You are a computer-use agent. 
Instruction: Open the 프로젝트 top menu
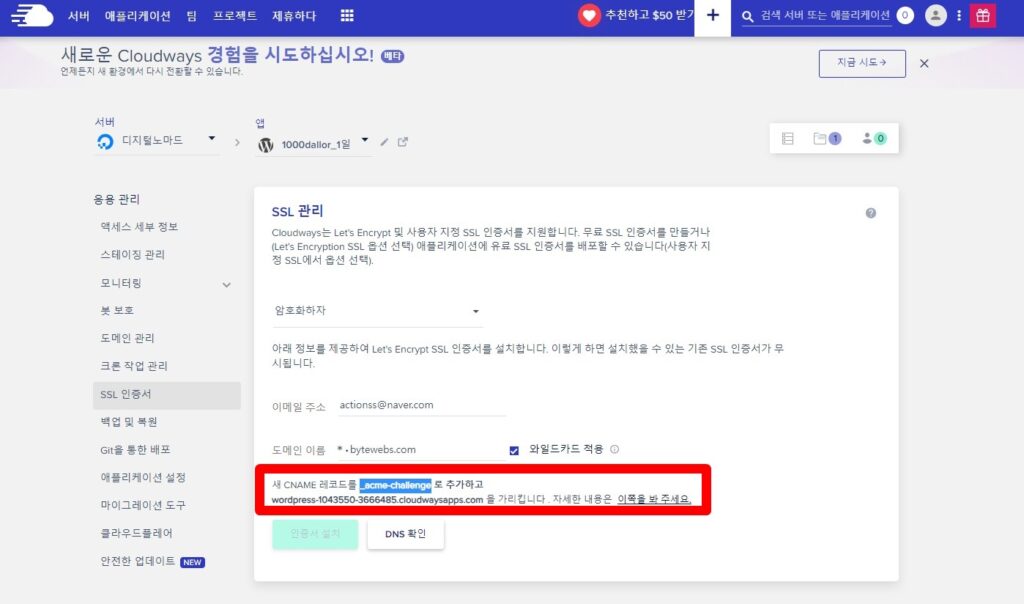coord(234,15)
